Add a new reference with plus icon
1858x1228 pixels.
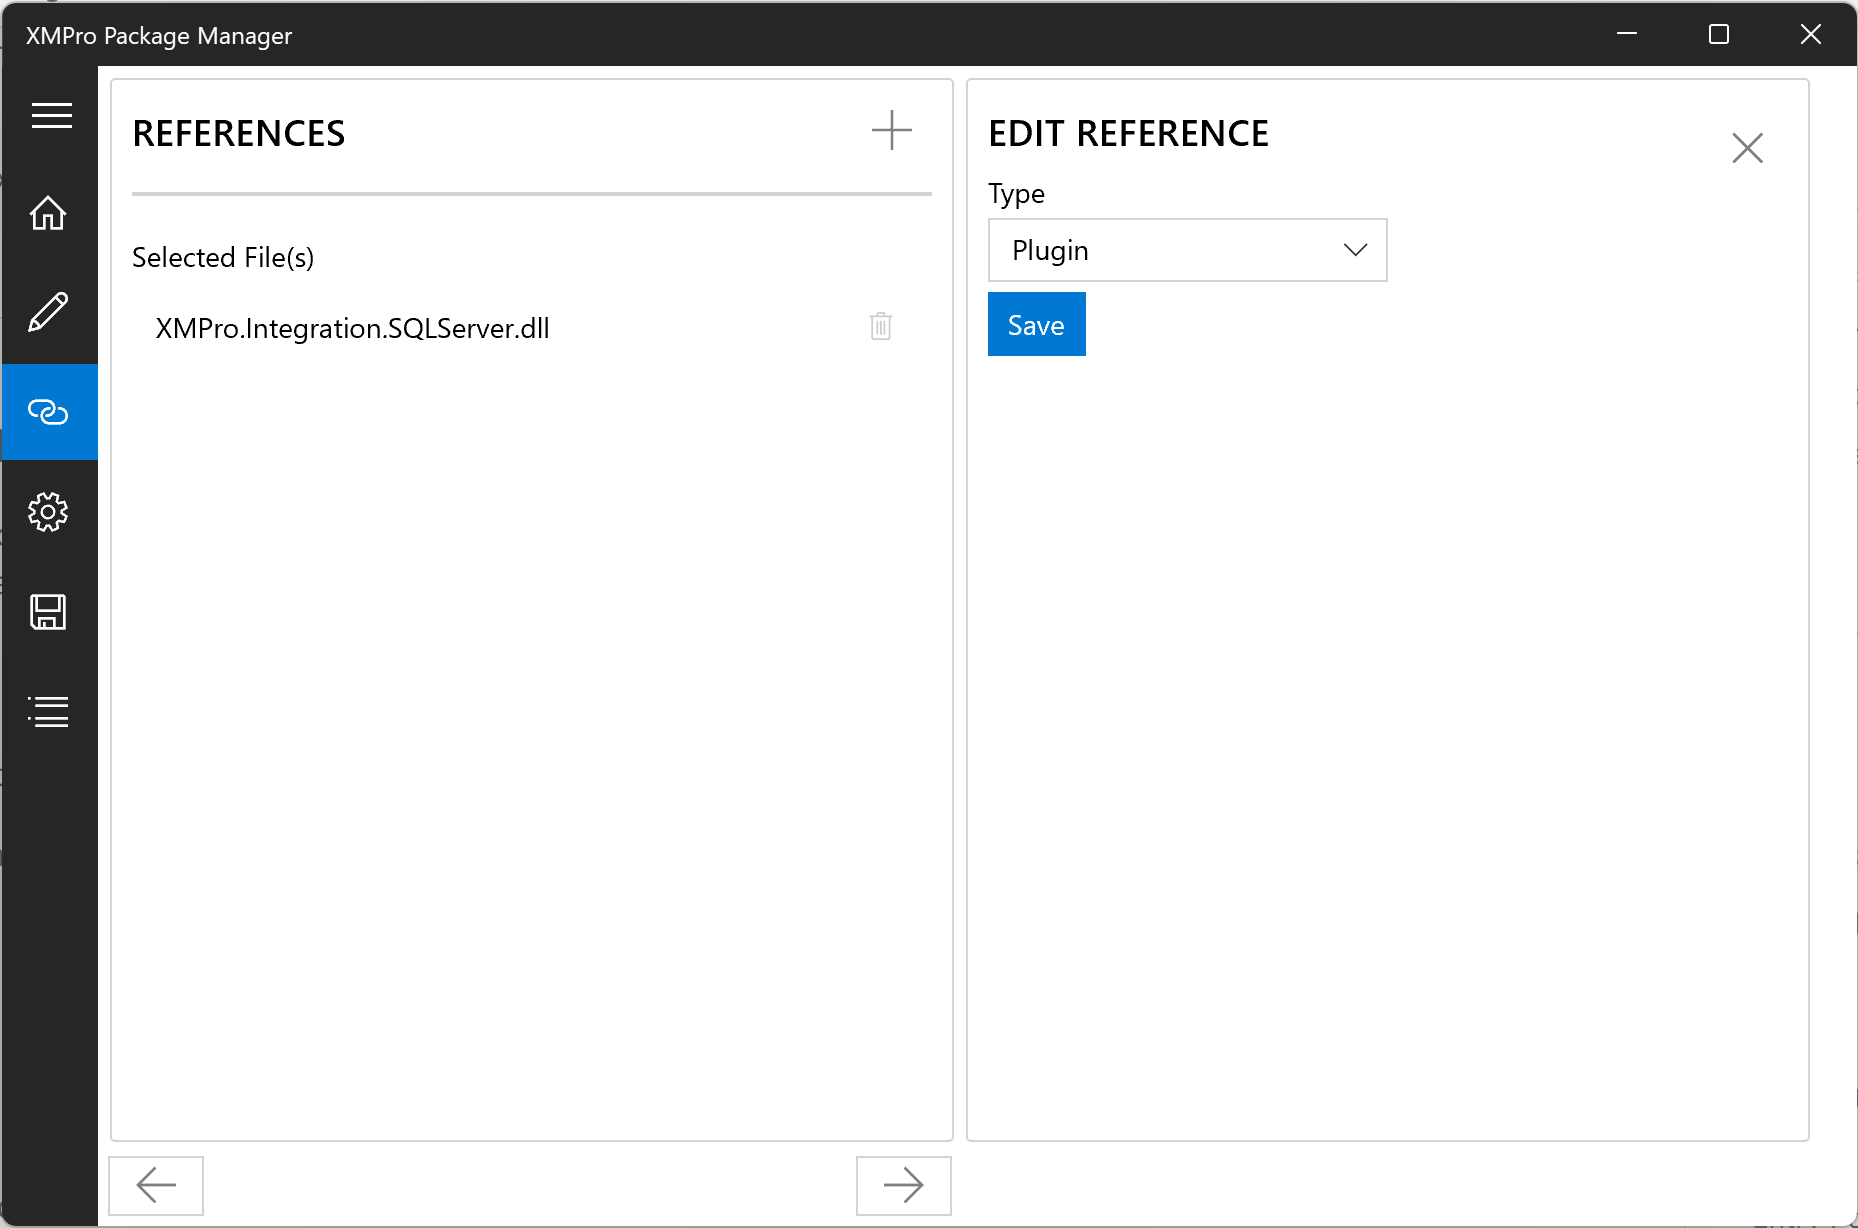click(891, 131)
